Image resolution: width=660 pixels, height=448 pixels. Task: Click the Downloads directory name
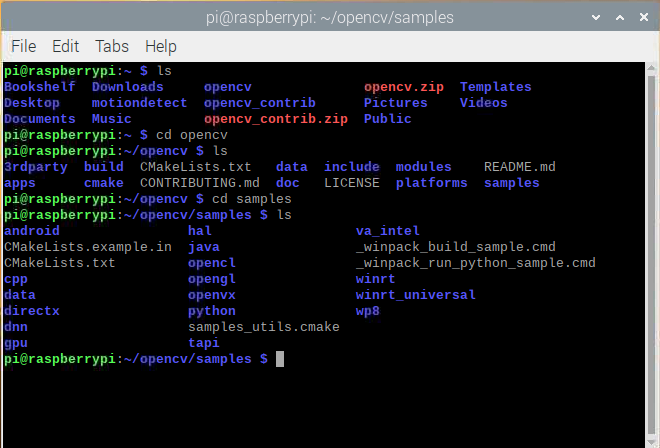click(x=128, y=87)
